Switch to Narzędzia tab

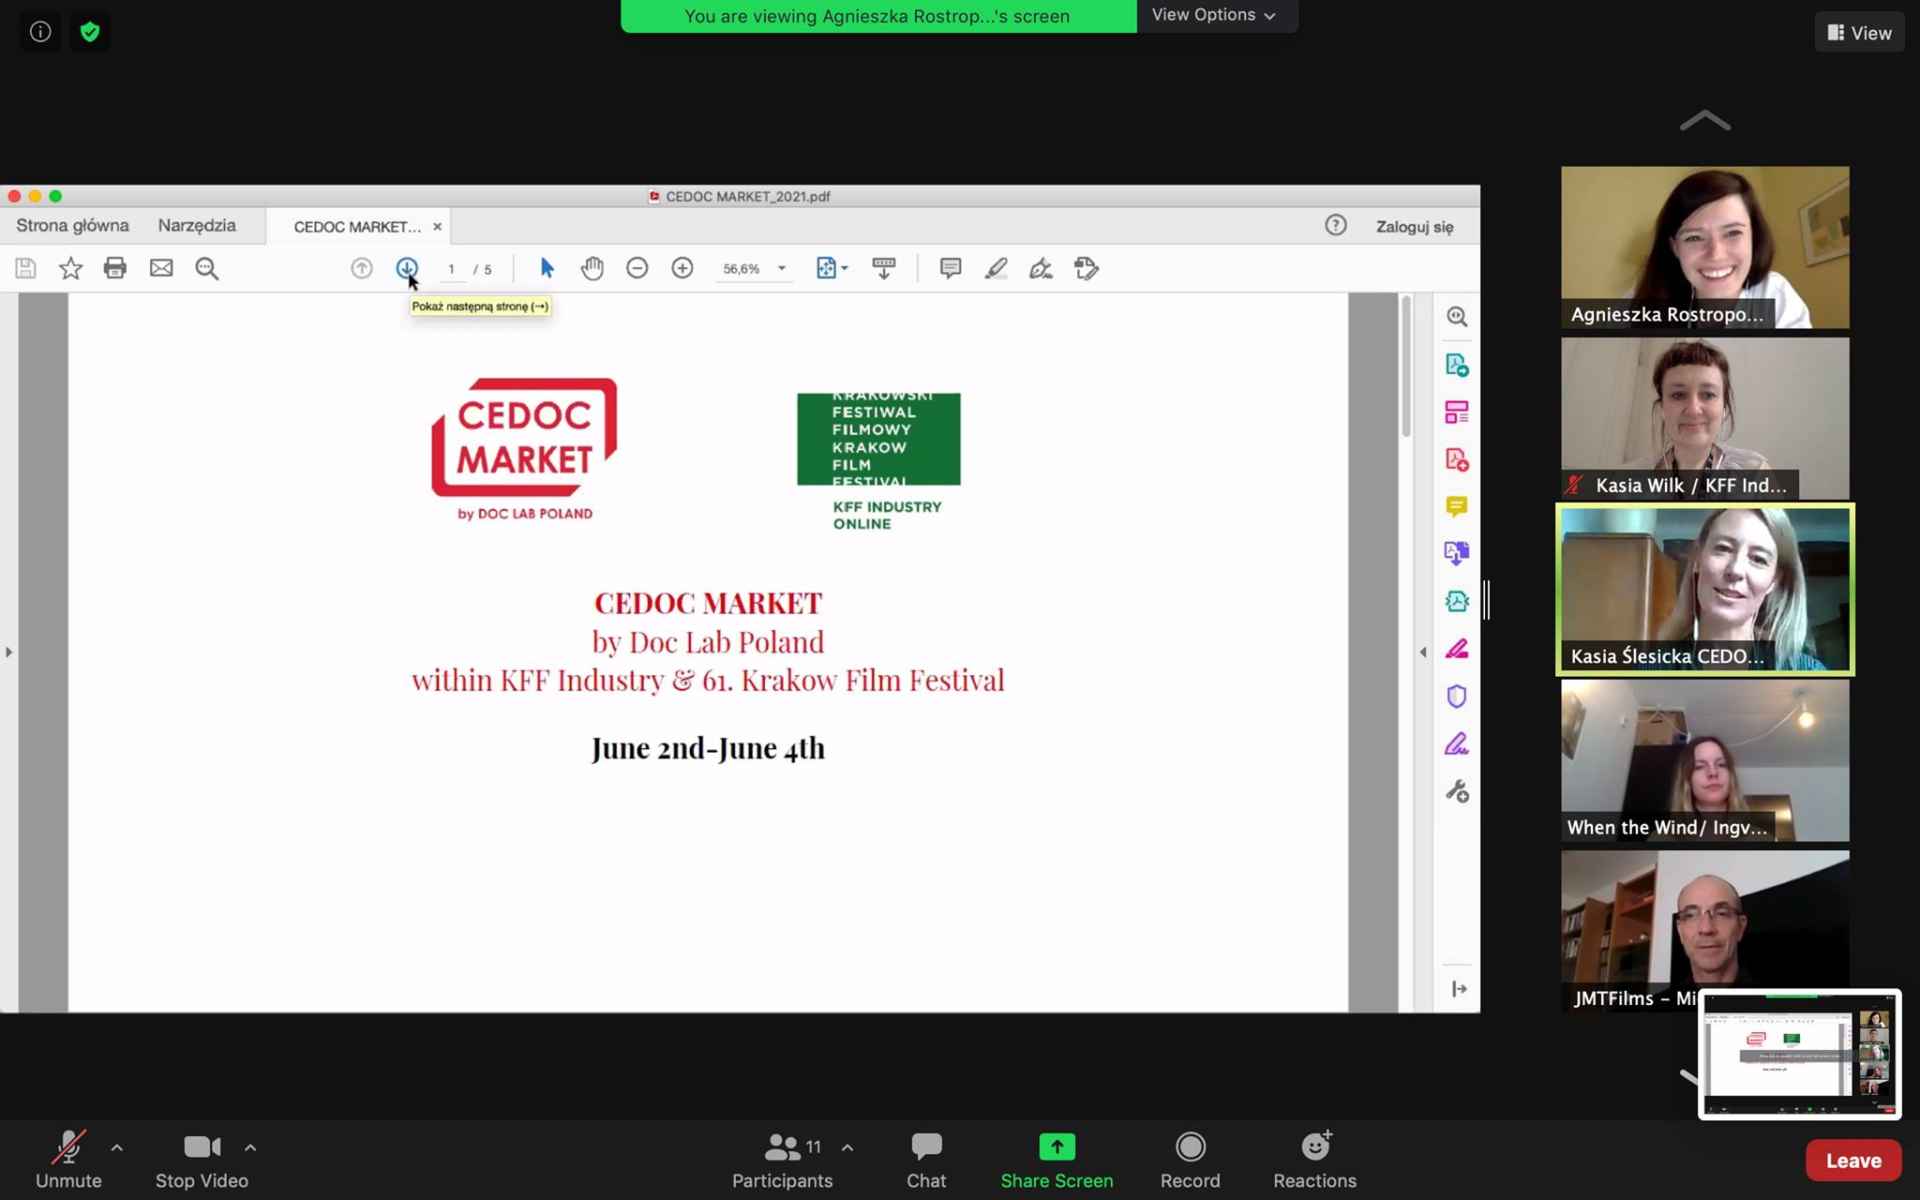click(x=197, y=226)
